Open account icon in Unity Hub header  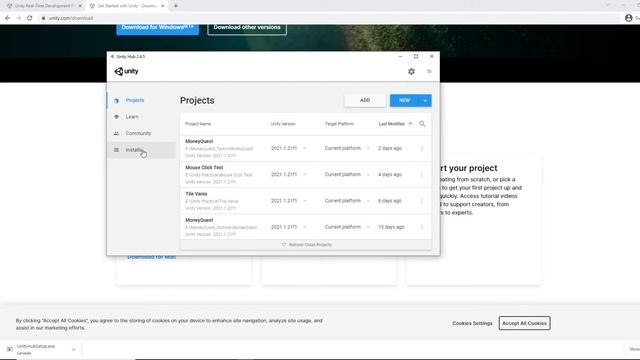point(429,71)
